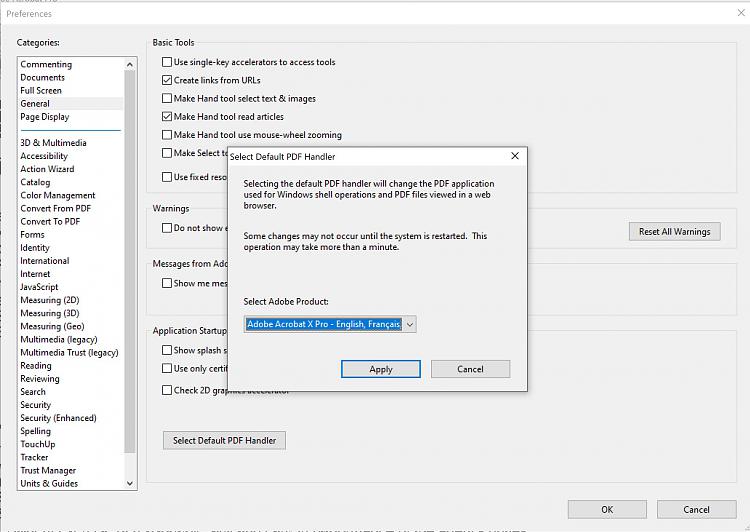The image size is (750, 532).
Task: Select Color Management category
Action: point(58,195)
